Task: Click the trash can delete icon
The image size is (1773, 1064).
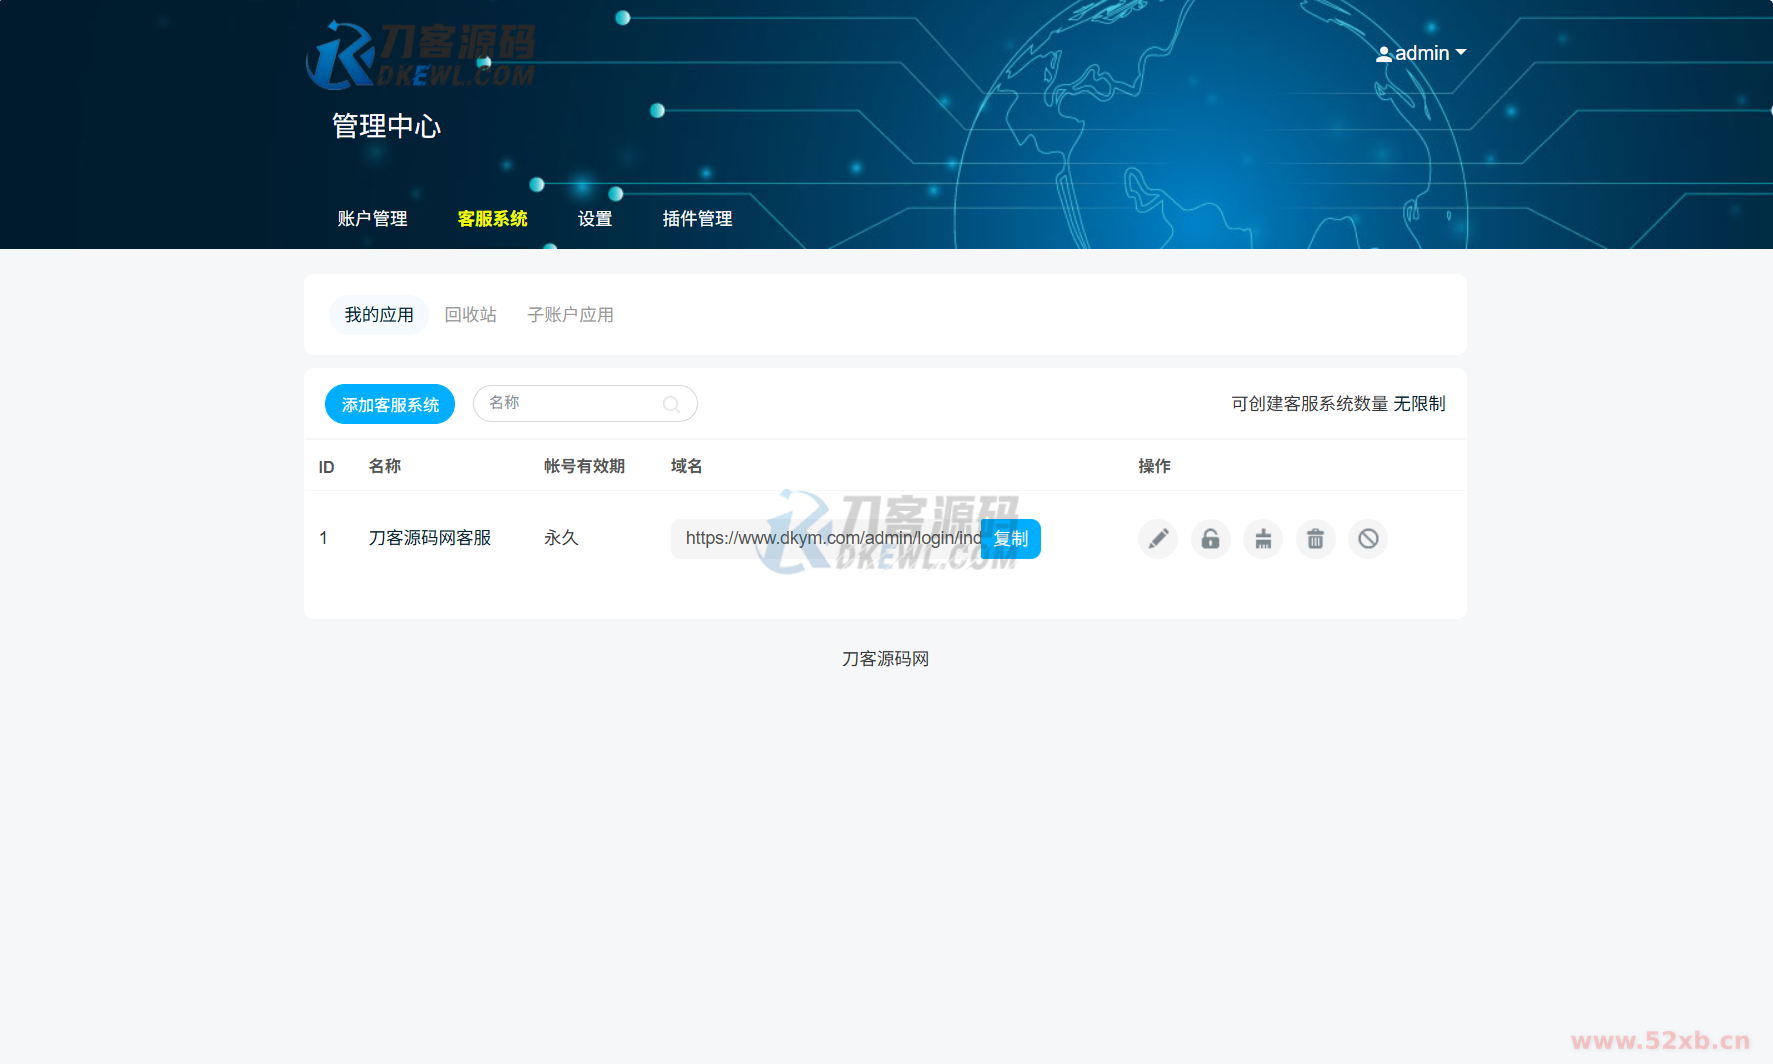Action: (1315, 539)
